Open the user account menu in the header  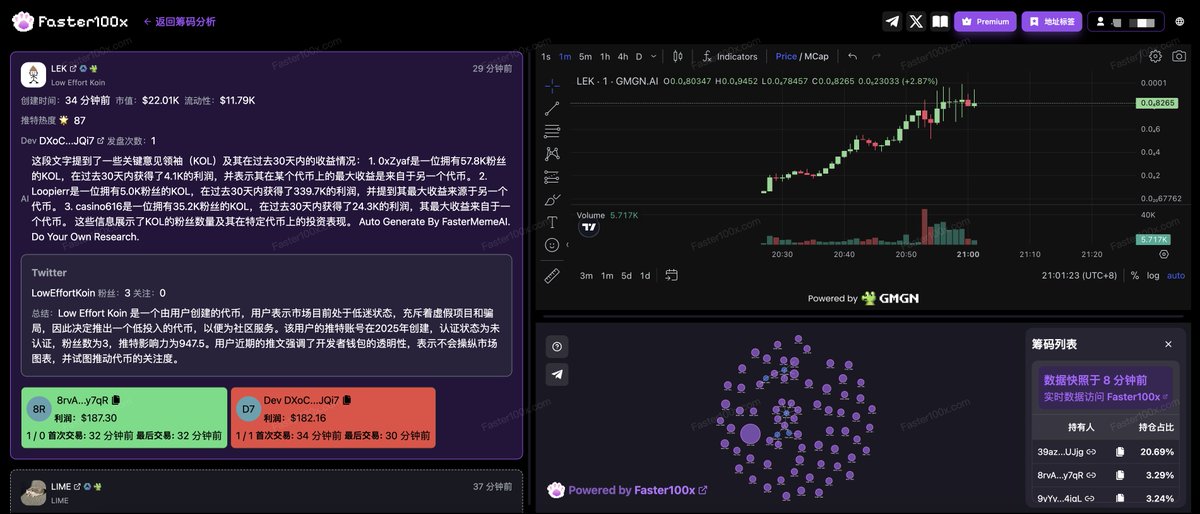1126,21
